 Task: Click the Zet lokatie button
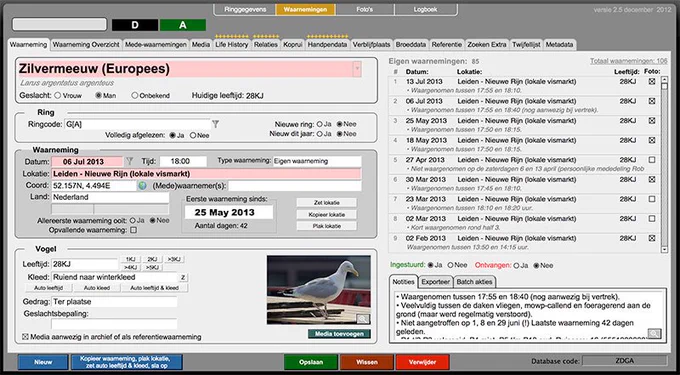[x=327, y=202]
